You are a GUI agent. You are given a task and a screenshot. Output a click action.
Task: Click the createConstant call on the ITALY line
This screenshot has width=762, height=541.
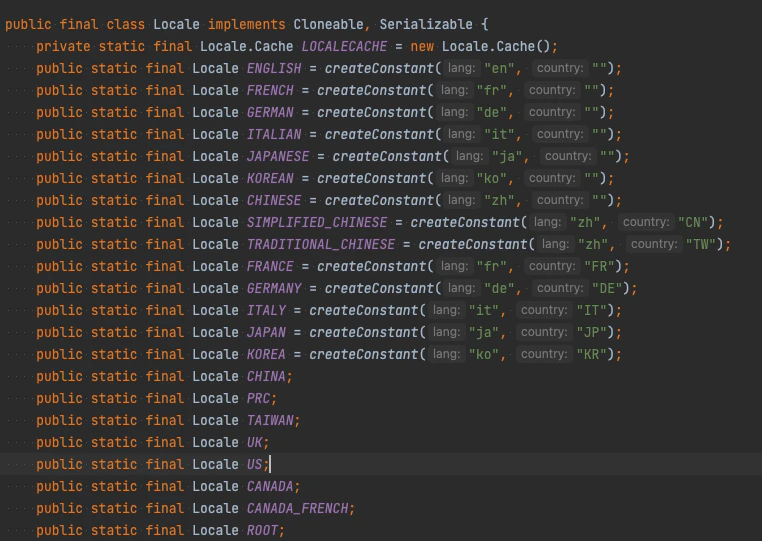point(364,310)
